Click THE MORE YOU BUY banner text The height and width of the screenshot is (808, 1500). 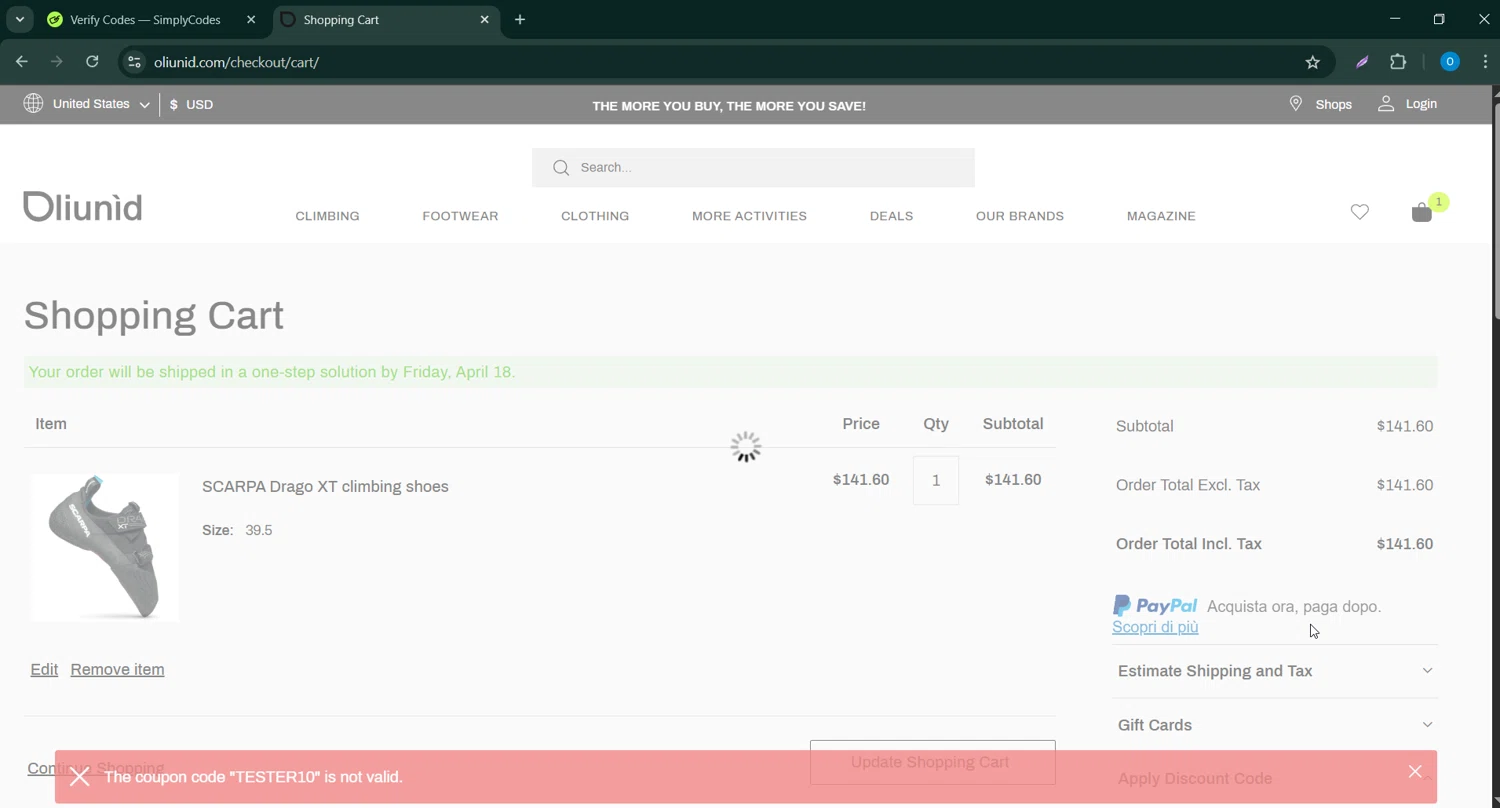[729, 106]
